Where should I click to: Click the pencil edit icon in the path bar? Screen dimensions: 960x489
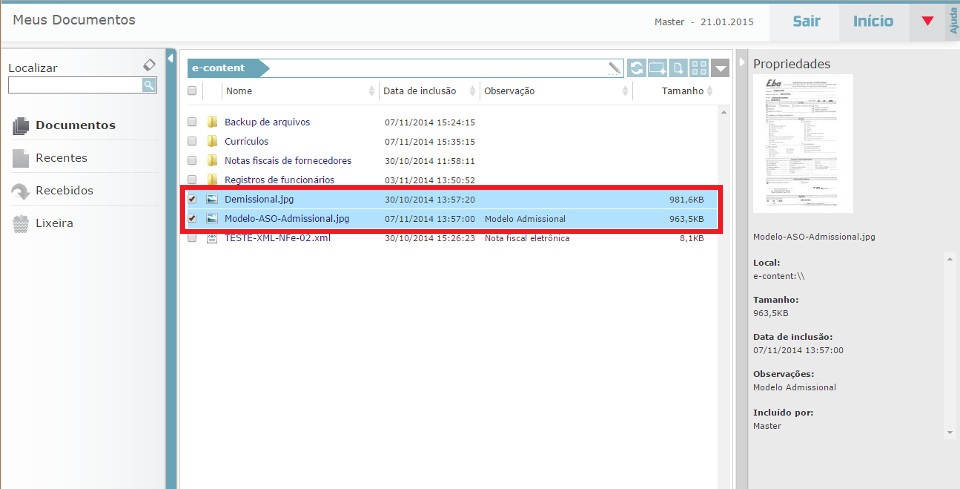point(614,68)
